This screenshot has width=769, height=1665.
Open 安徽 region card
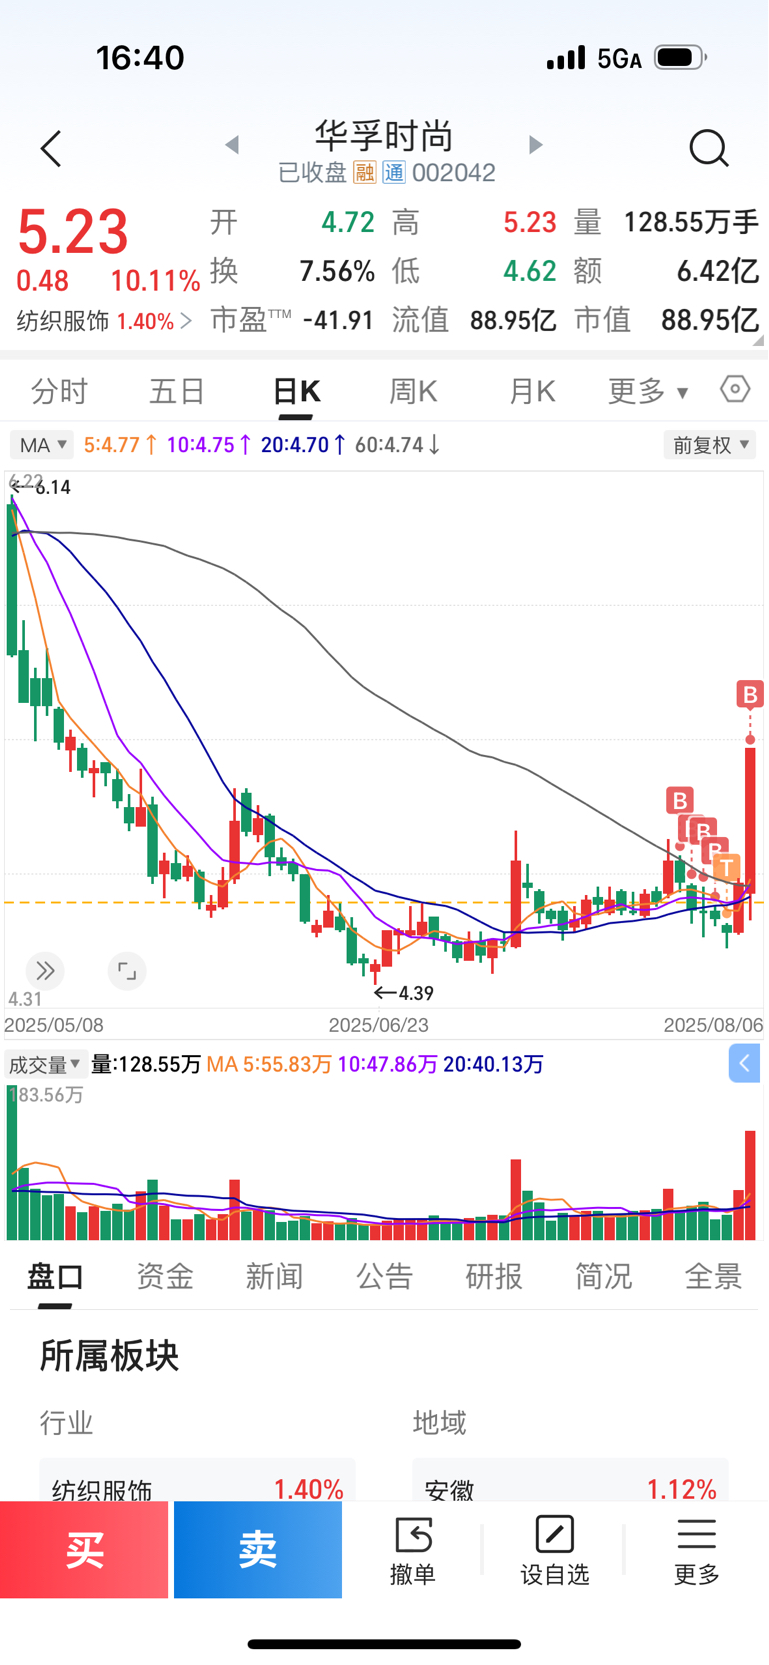tap(570, 1482)
